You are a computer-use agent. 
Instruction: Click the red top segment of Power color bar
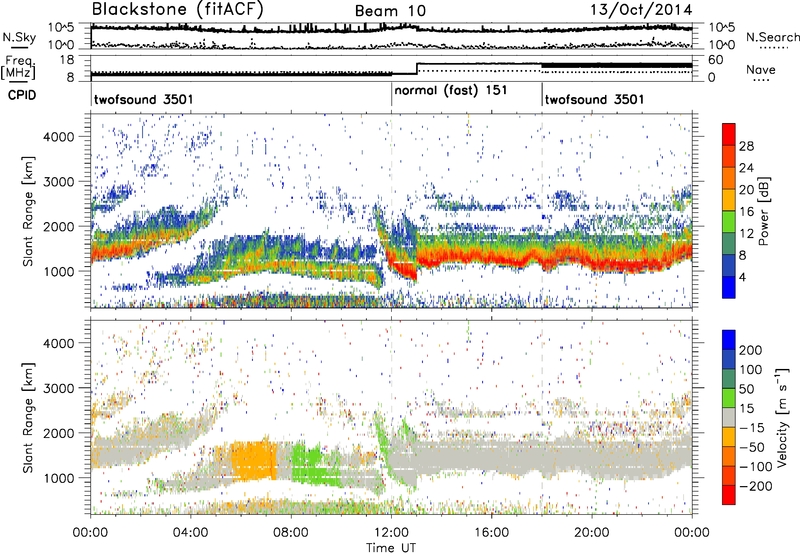click(729, 134)
